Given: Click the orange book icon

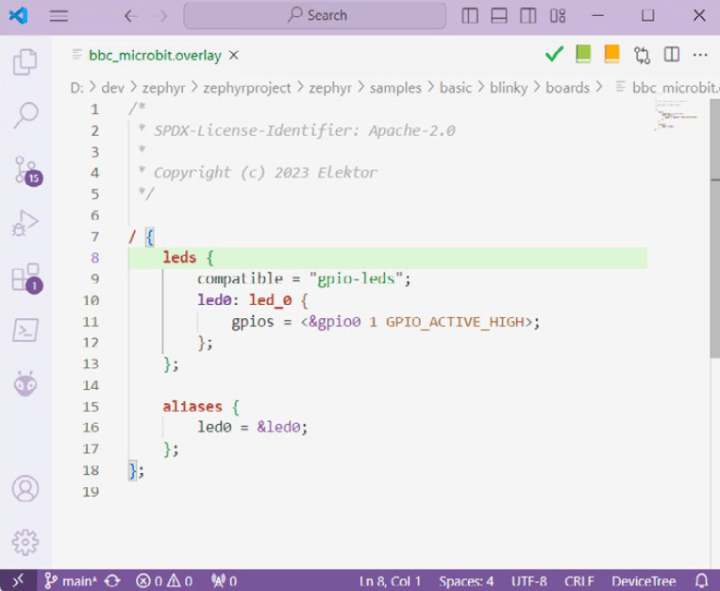Looking at the screenshot, I should (x=612, y=54).
